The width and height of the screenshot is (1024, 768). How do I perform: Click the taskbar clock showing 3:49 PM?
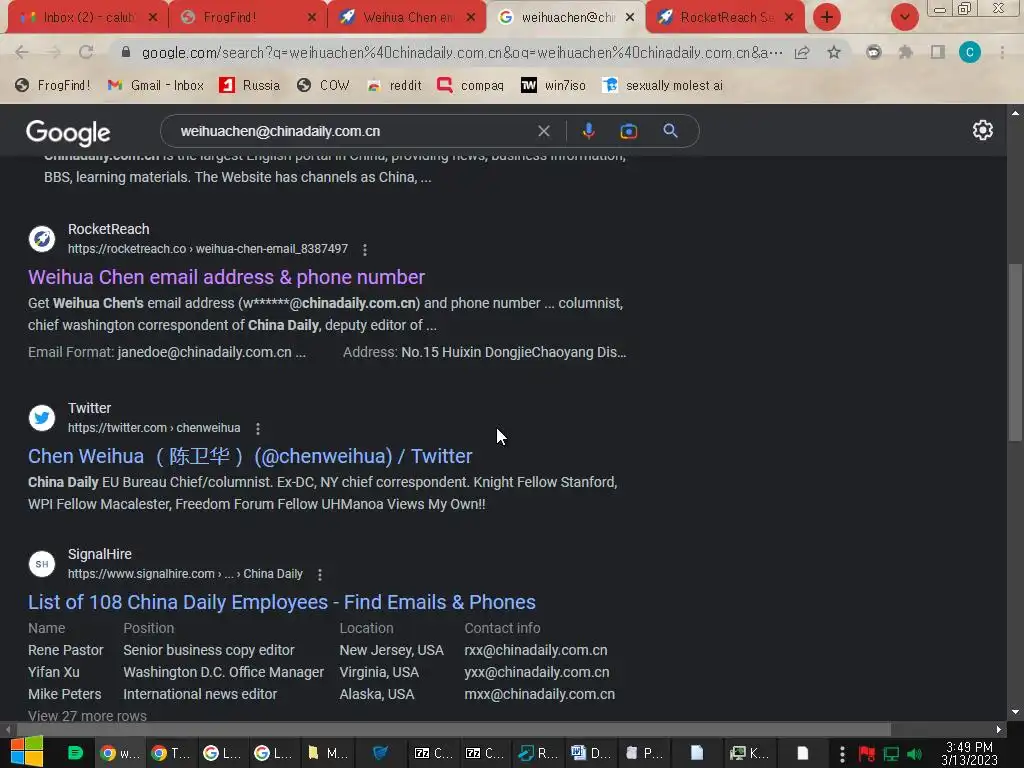pyautogui.click(x=969, y=753)
